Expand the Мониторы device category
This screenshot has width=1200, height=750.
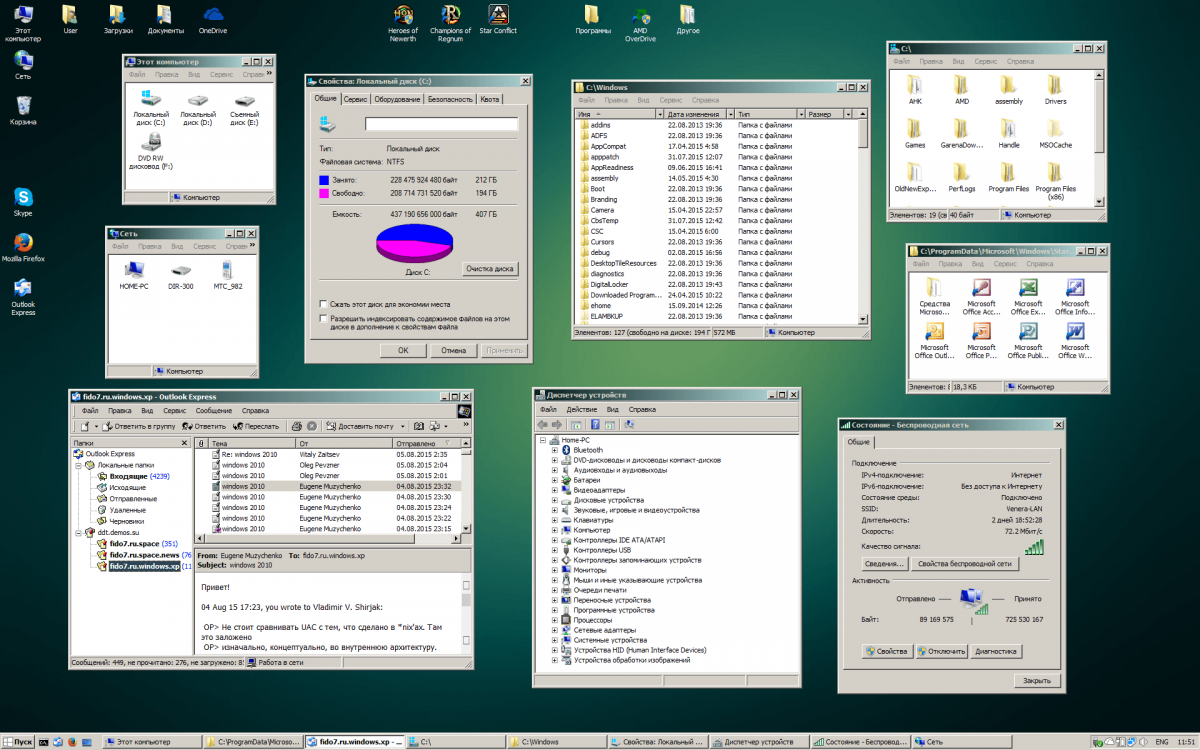554,570
